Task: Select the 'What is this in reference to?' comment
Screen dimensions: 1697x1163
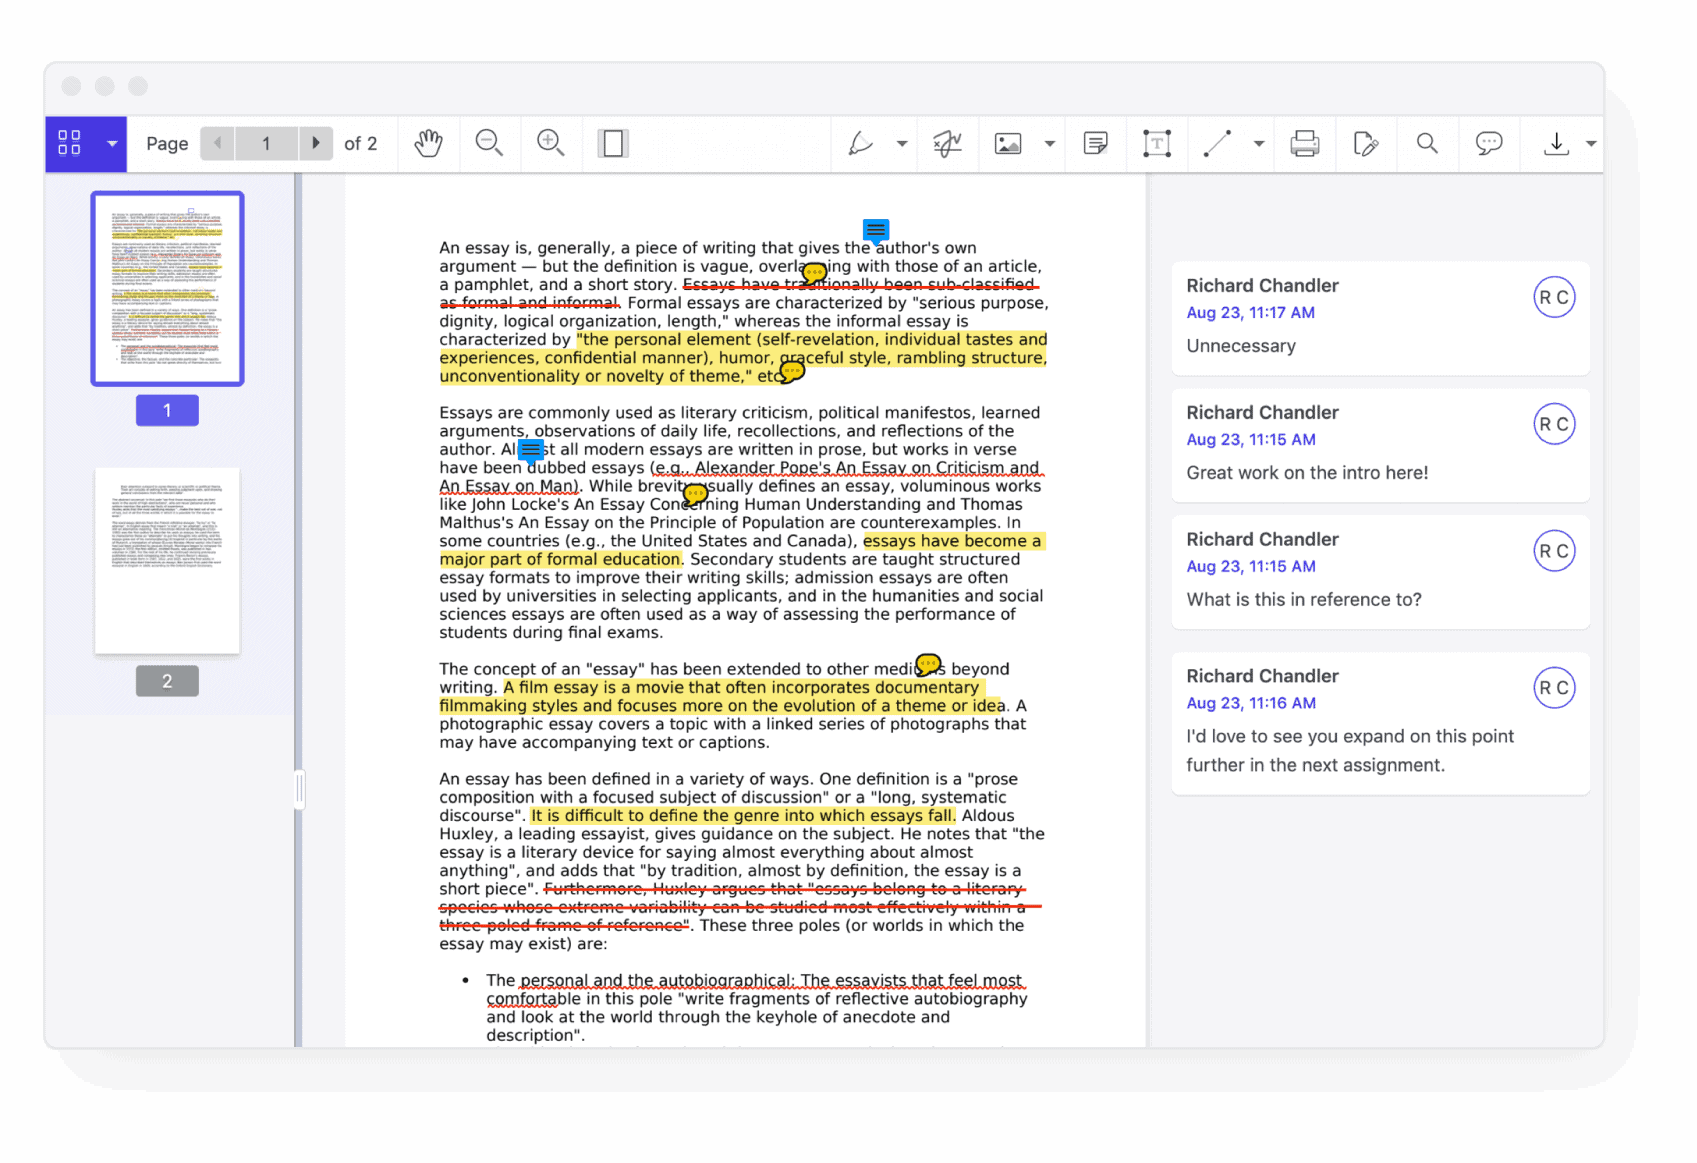Action: coord(1380,572)
